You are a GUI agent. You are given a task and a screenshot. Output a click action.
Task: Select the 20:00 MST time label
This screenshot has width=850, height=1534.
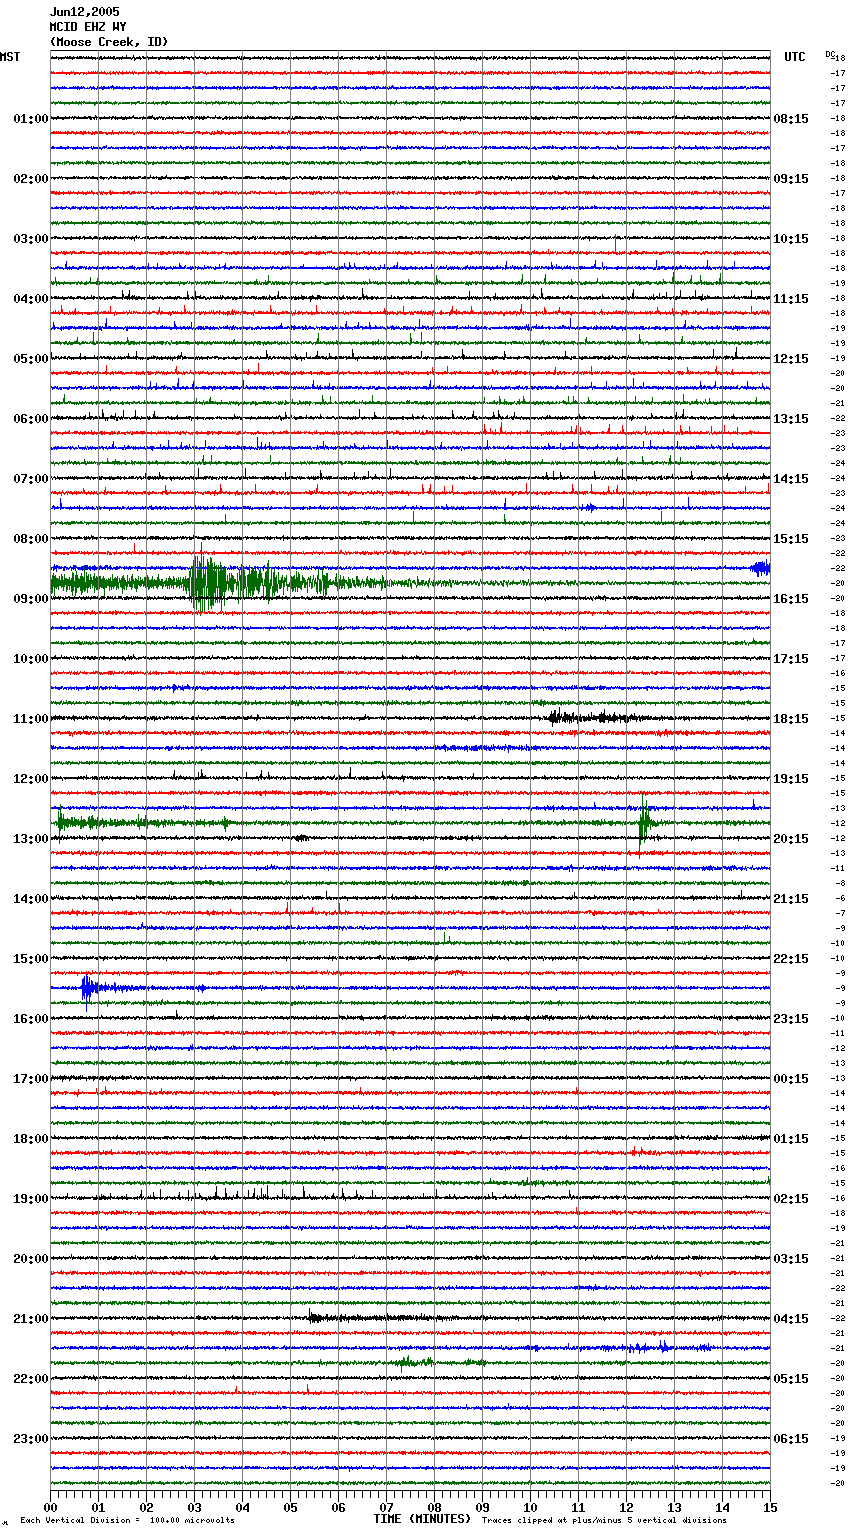point(30,1259)
